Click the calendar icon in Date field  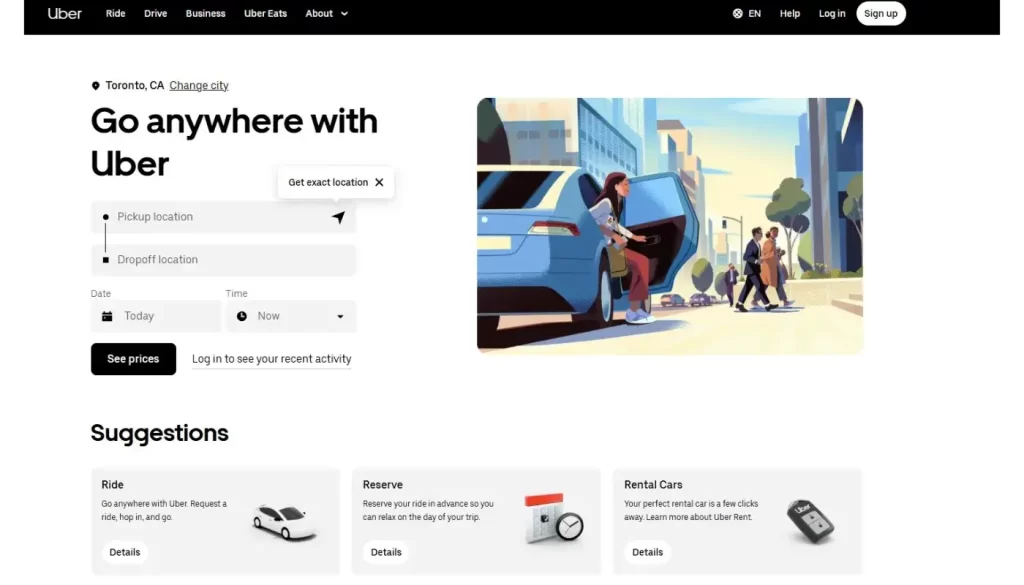107,316
